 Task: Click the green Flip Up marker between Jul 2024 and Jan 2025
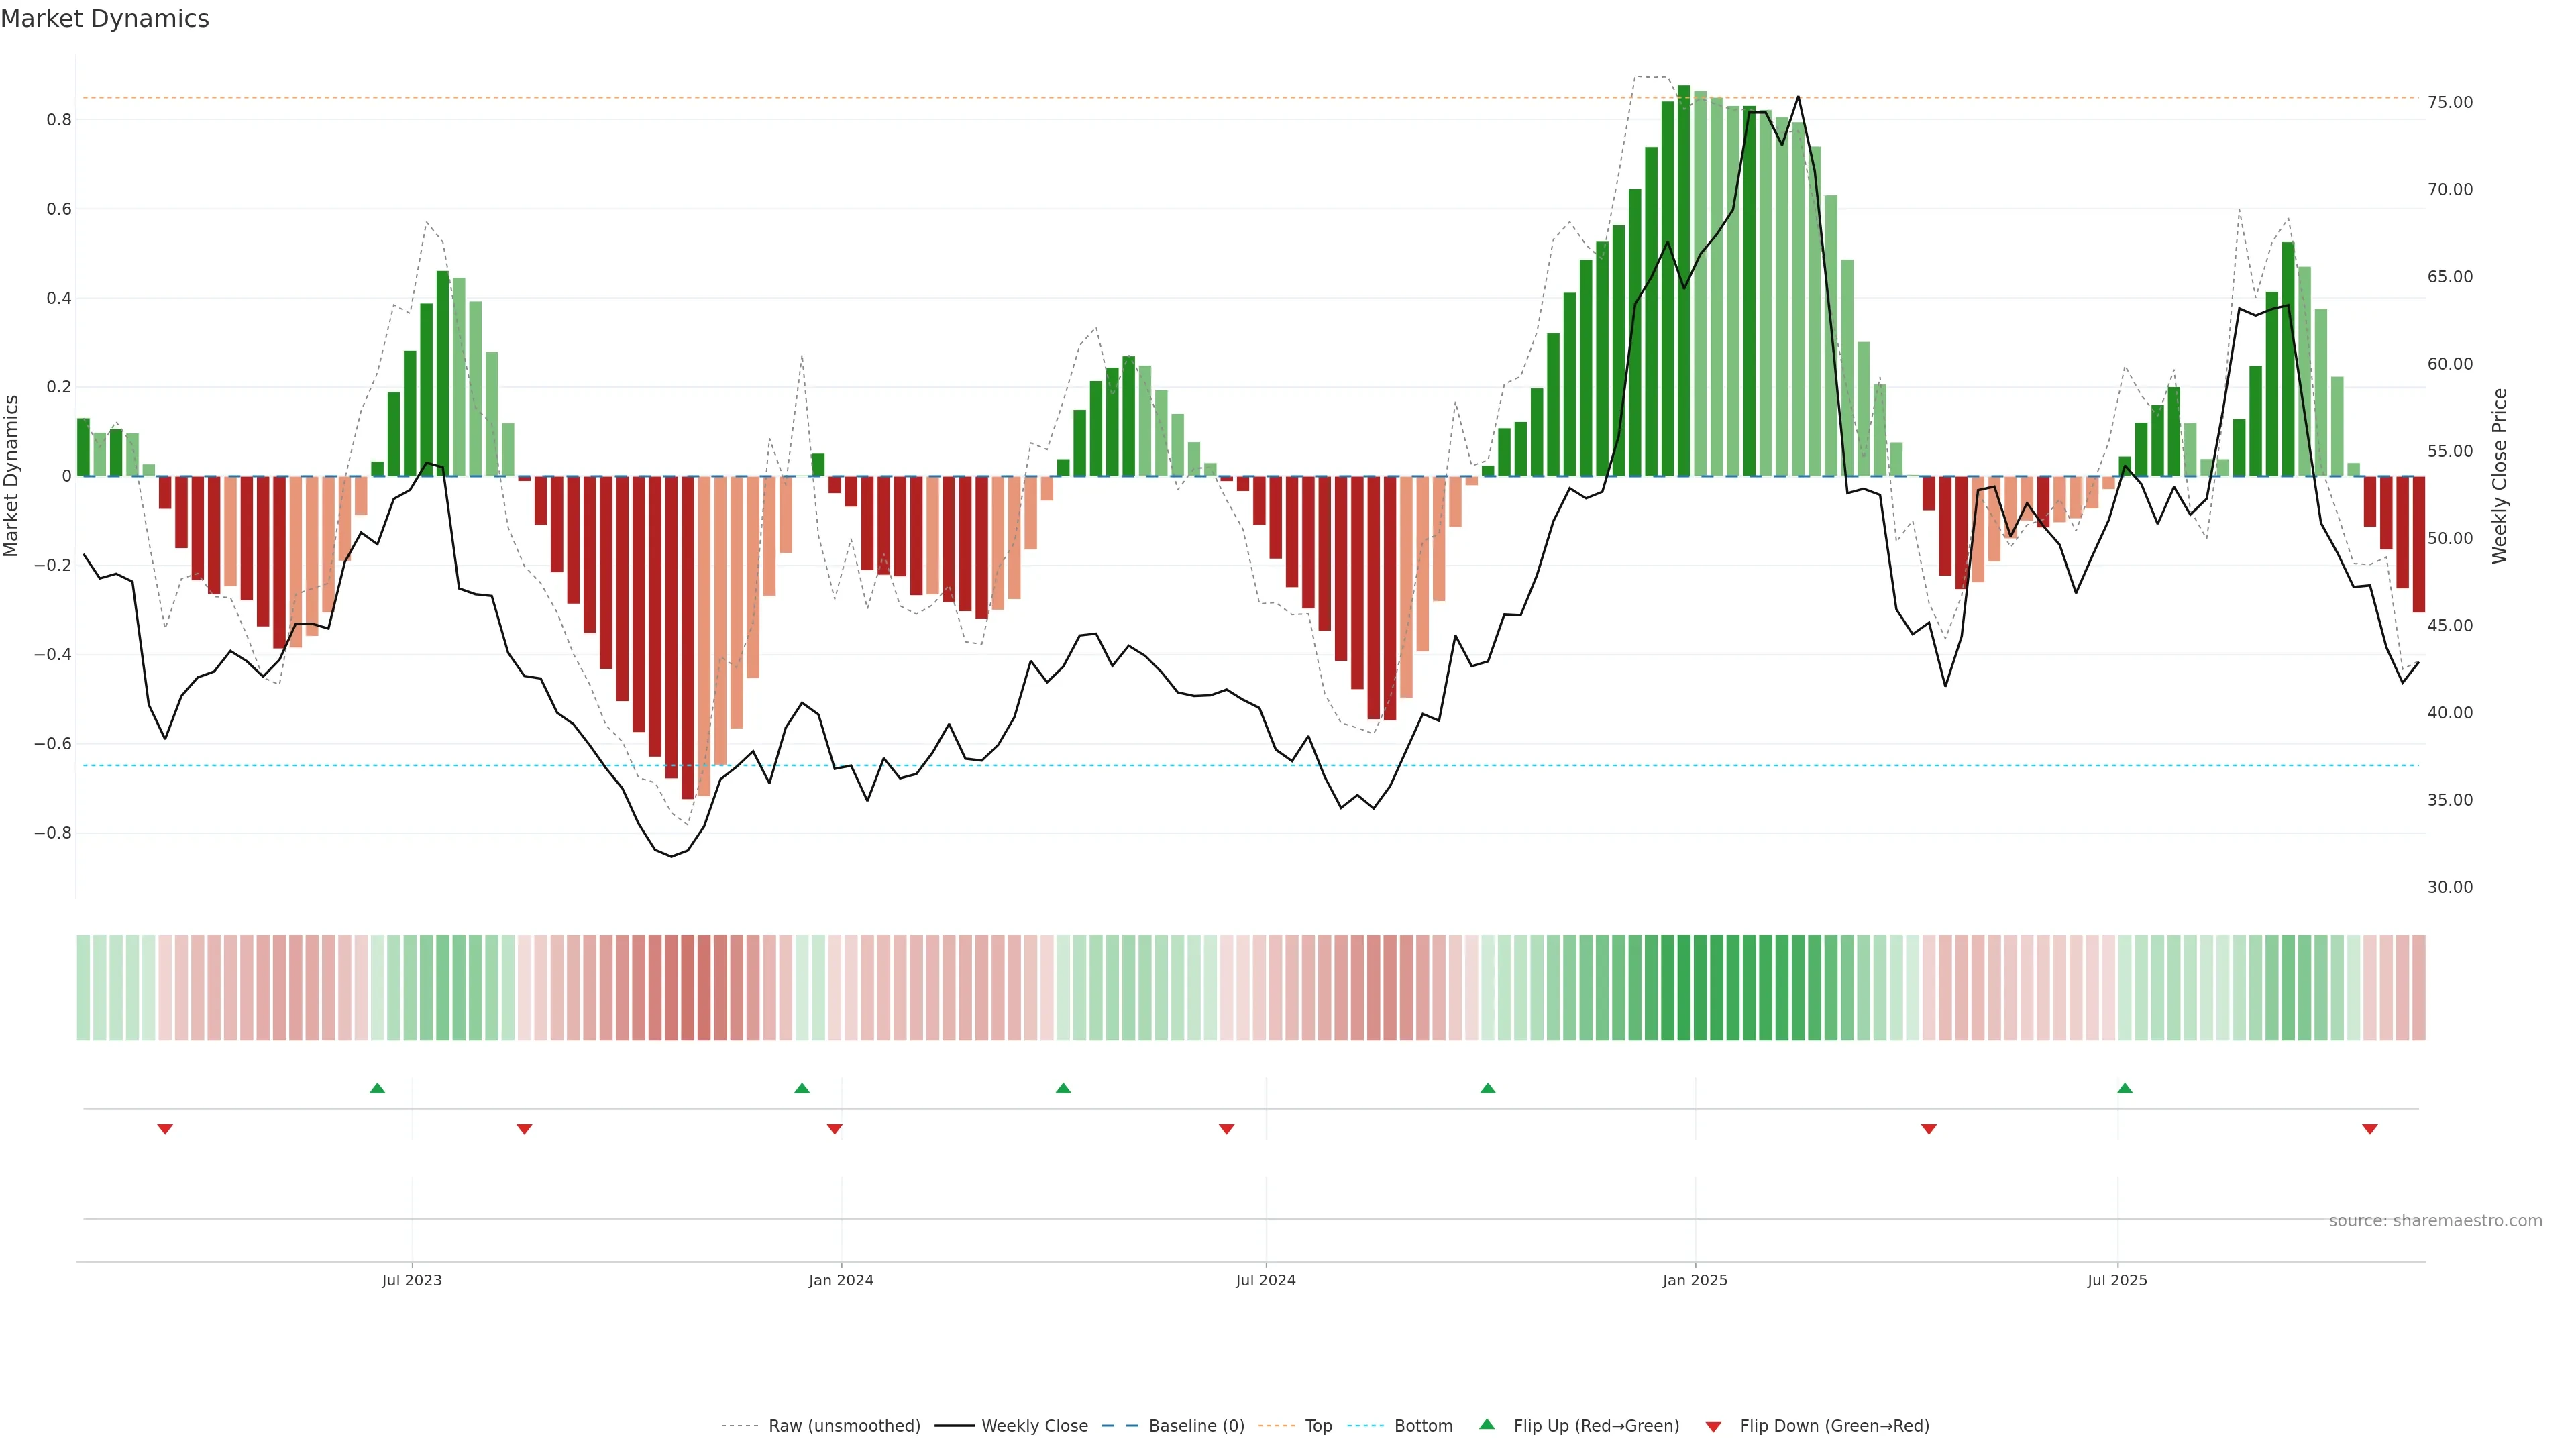point(1487,1088)
